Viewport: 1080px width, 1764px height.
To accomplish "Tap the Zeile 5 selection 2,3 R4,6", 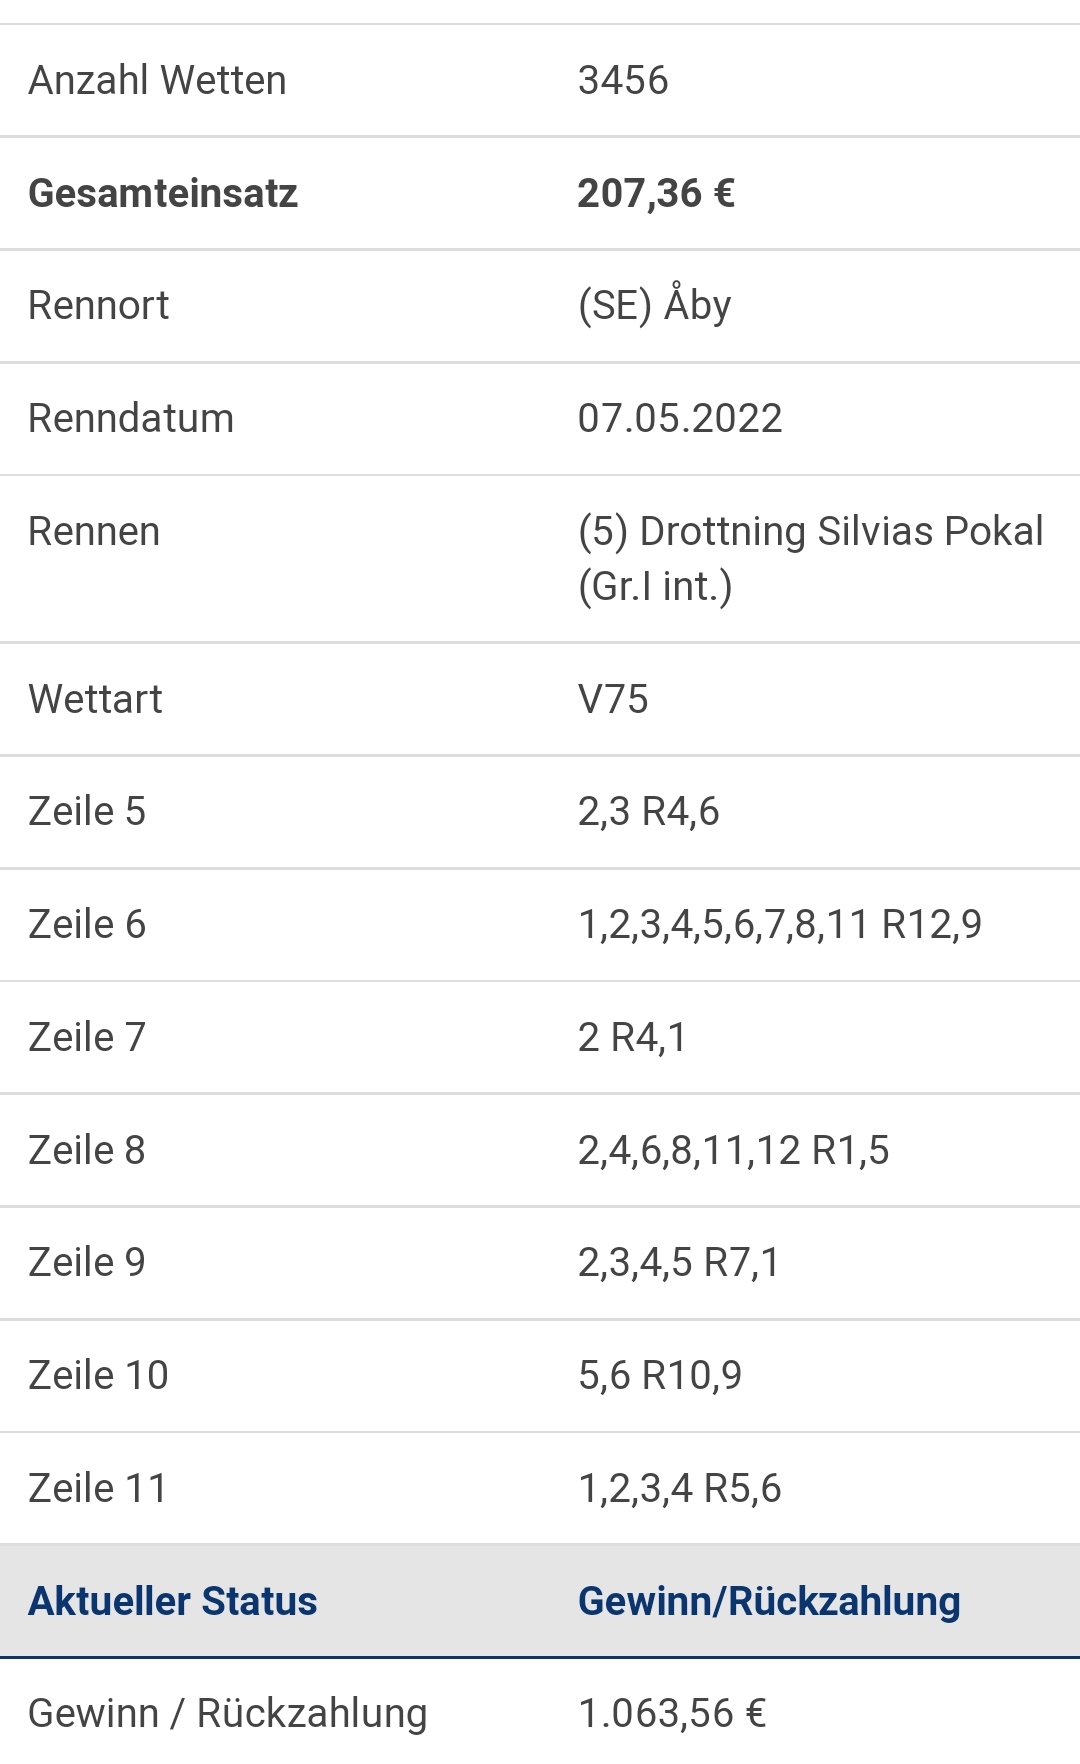I will pyautogui.click(x=648, y=811).
